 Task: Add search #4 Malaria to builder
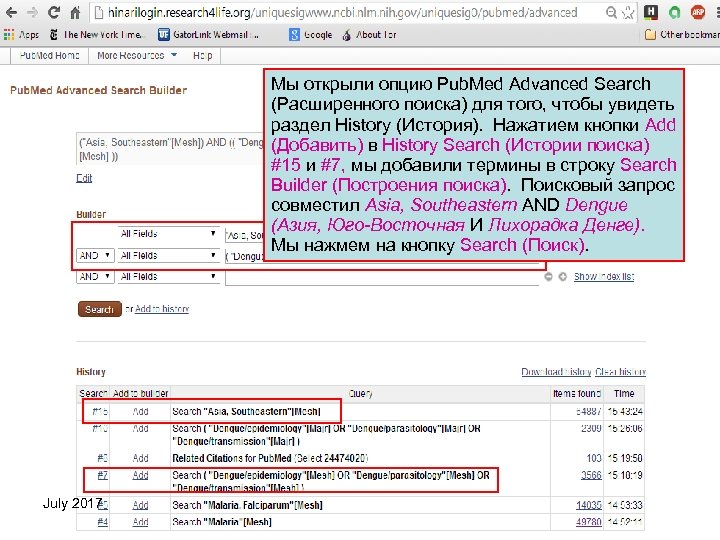tap(140, 522)
